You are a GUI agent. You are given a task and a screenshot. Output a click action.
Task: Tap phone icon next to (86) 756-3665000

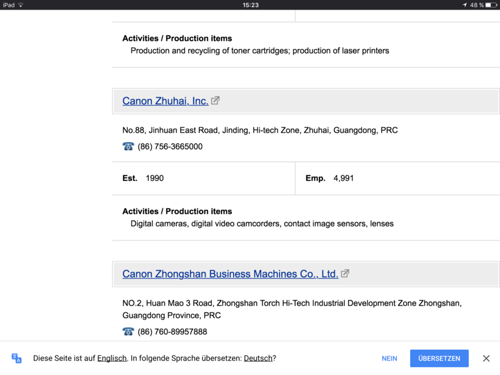tap(128, 146)
